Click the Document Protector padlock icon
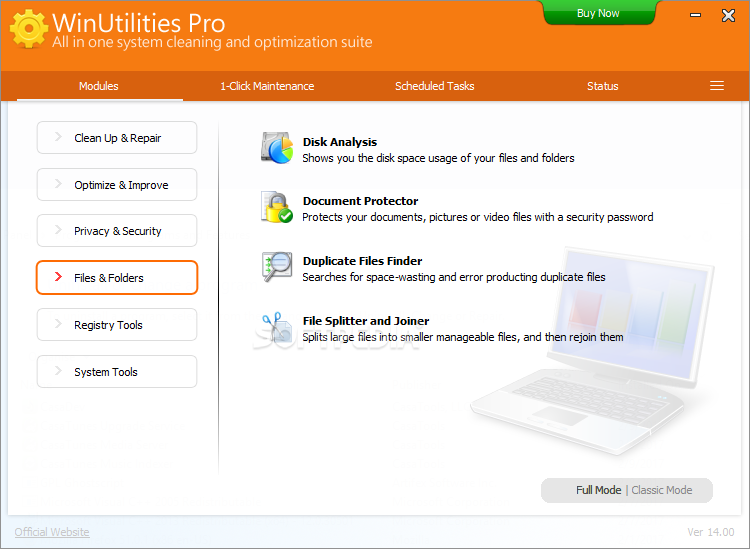Screen dimensions: 750x549 [x=277, y=207]
